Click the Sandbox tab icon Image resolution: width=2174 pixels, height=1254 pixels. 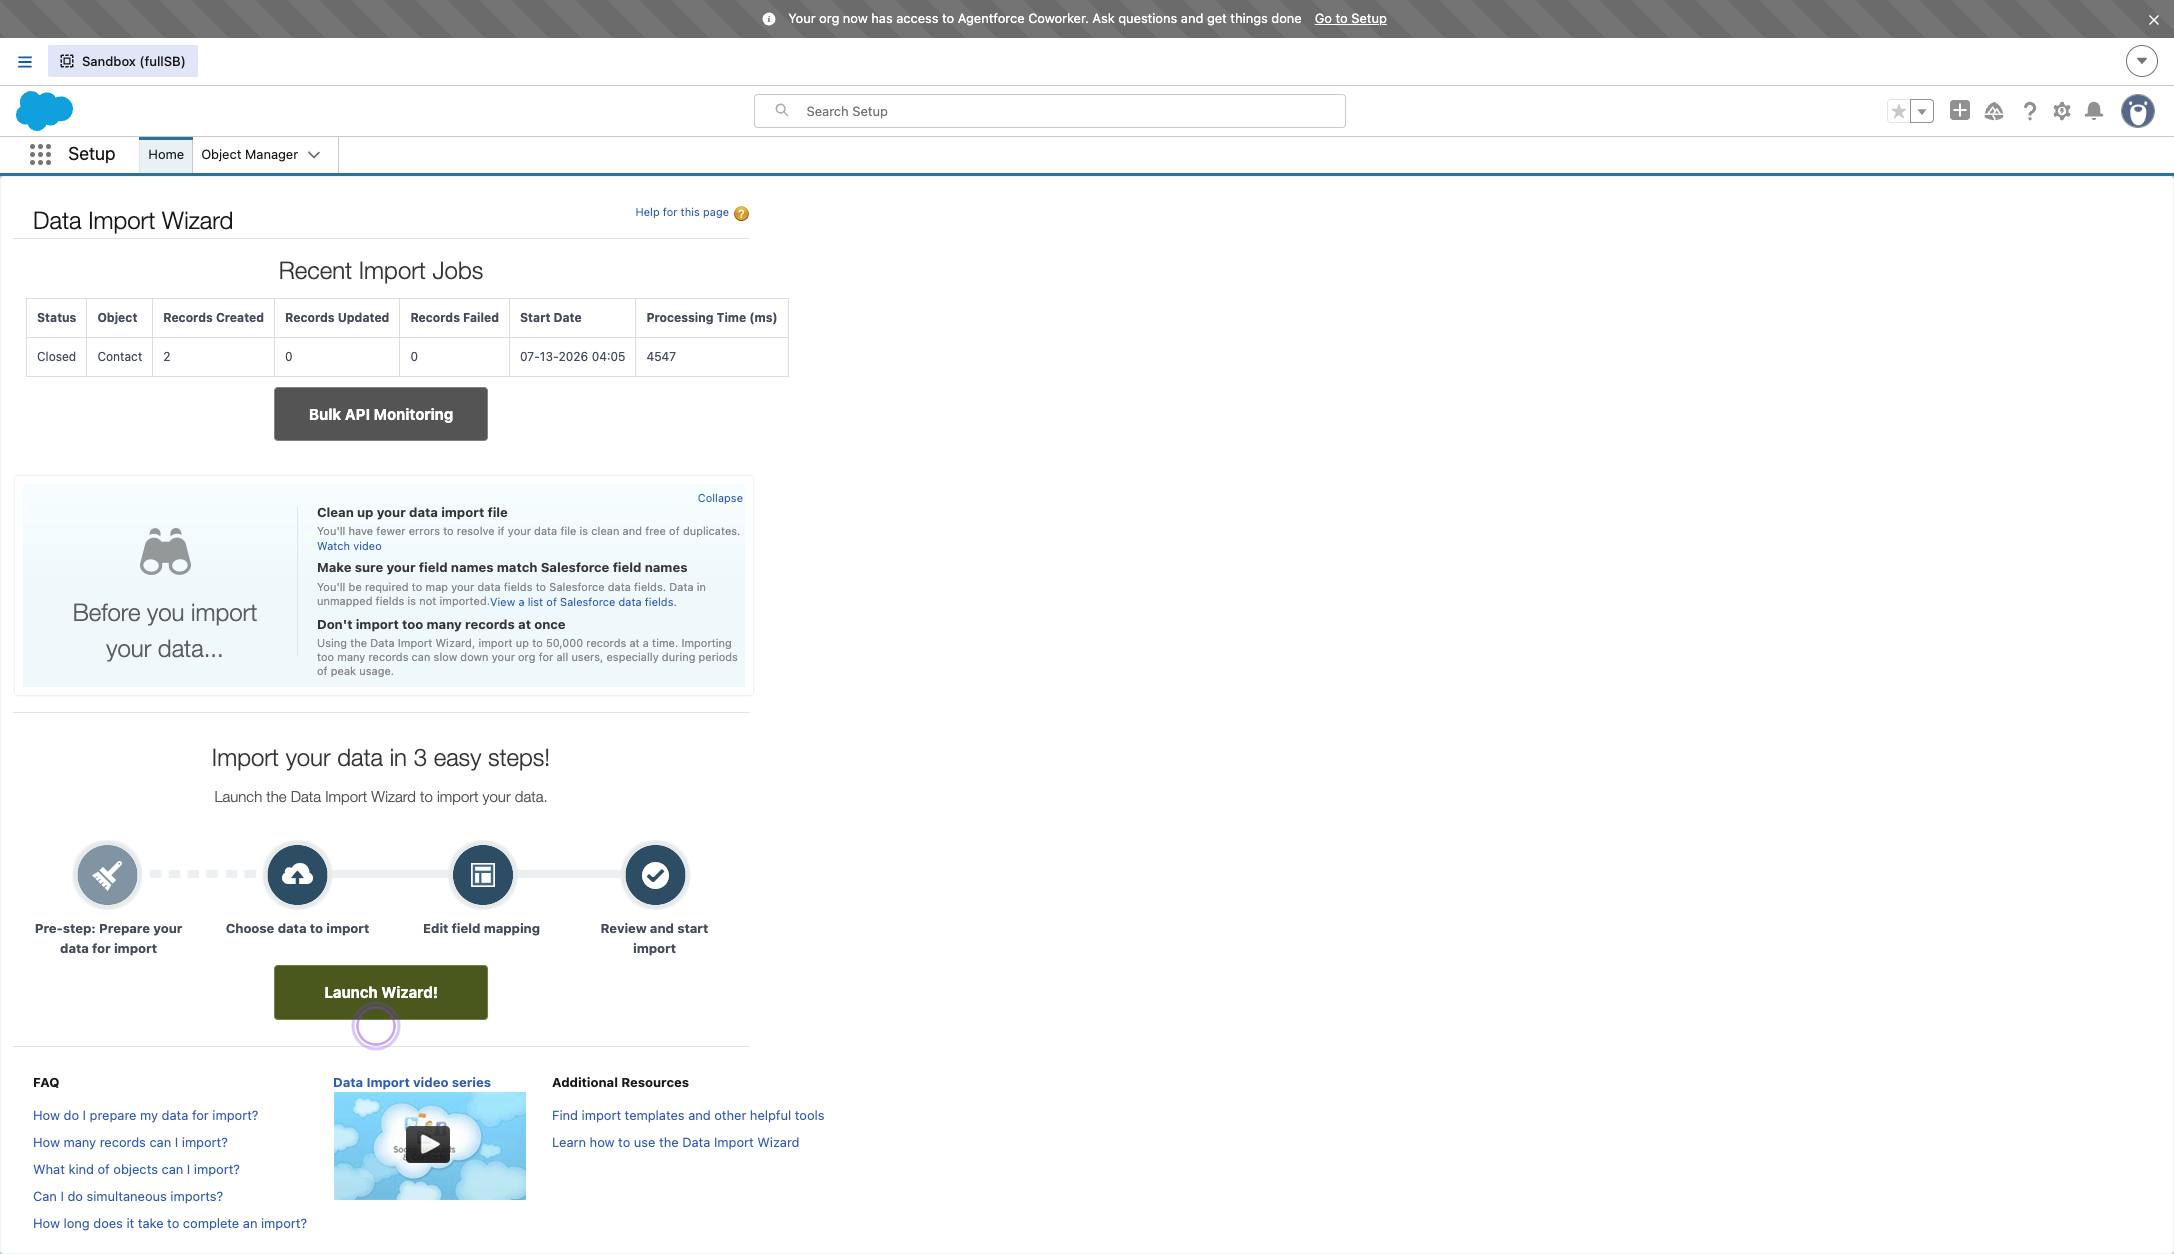67,61
